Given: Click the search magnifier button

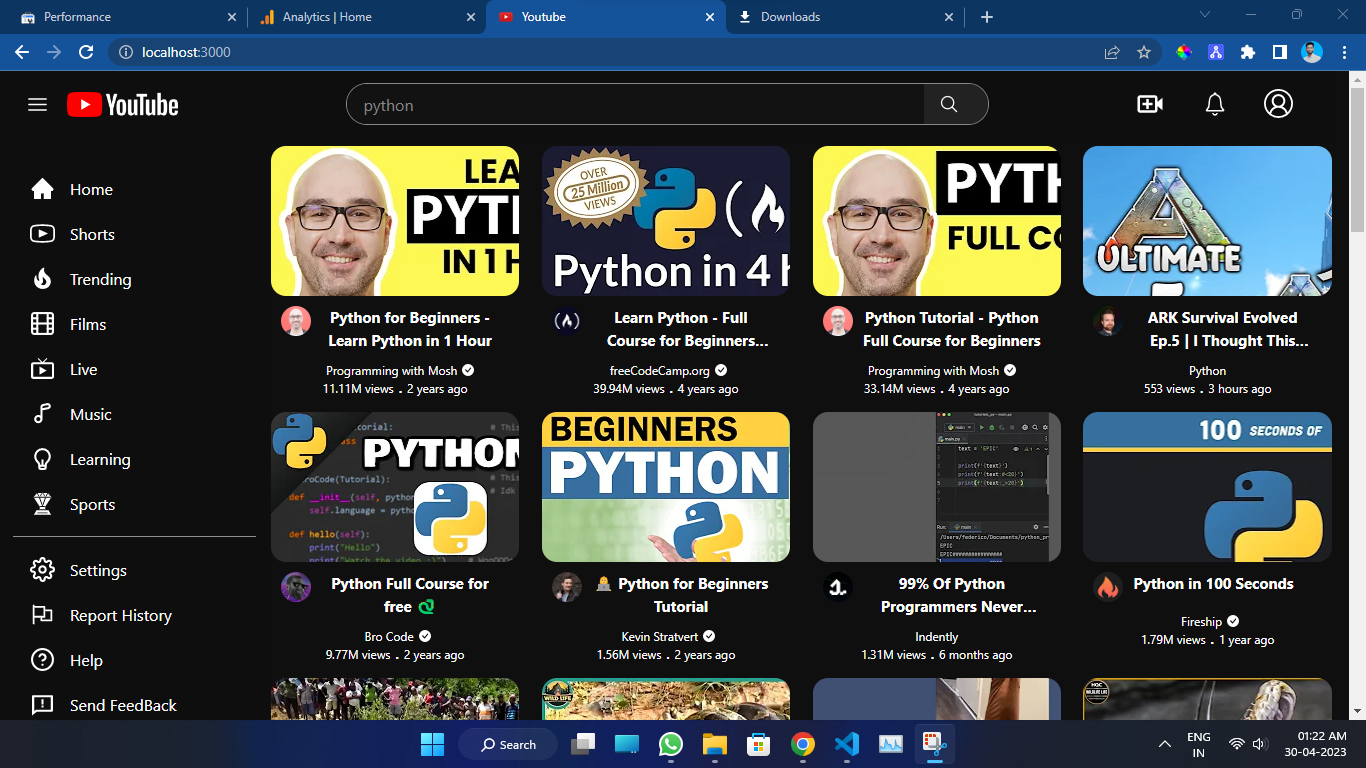Looking at the screenshot, I should click(x=949, y=105).
